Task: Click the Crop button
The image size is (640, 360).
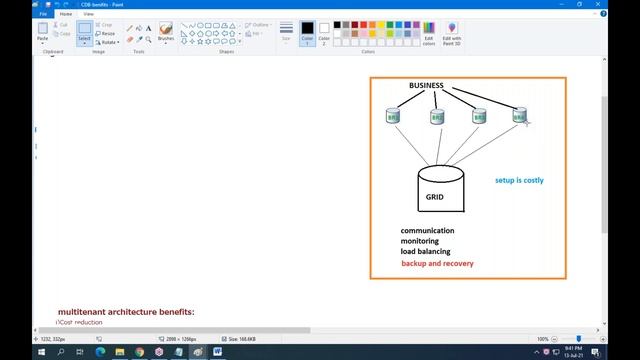Action: pos(104,25)
